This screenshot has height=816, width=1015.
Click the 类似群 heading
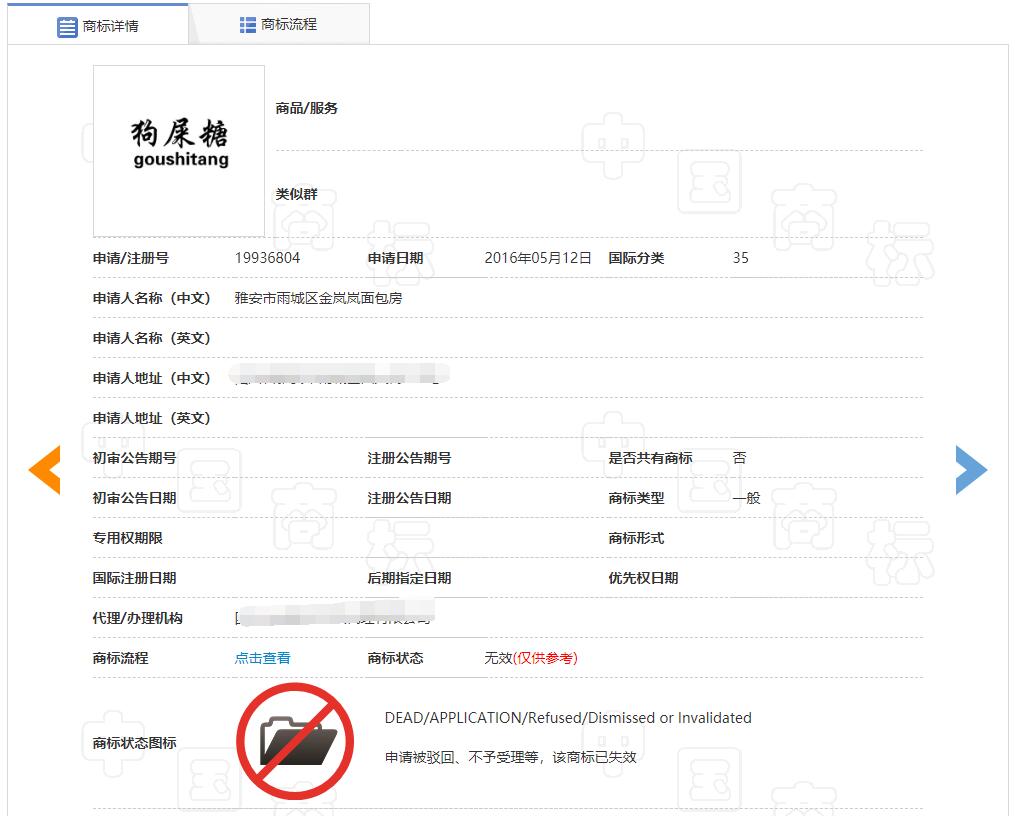point(297,194)
